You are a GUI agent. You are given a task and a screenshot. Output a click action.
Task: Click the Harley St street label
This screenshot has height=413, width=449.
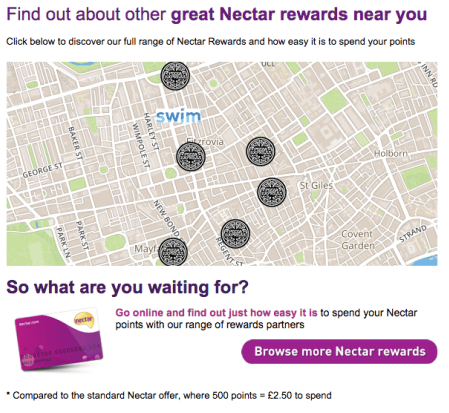pyautogui.click(x=151, y=131)
